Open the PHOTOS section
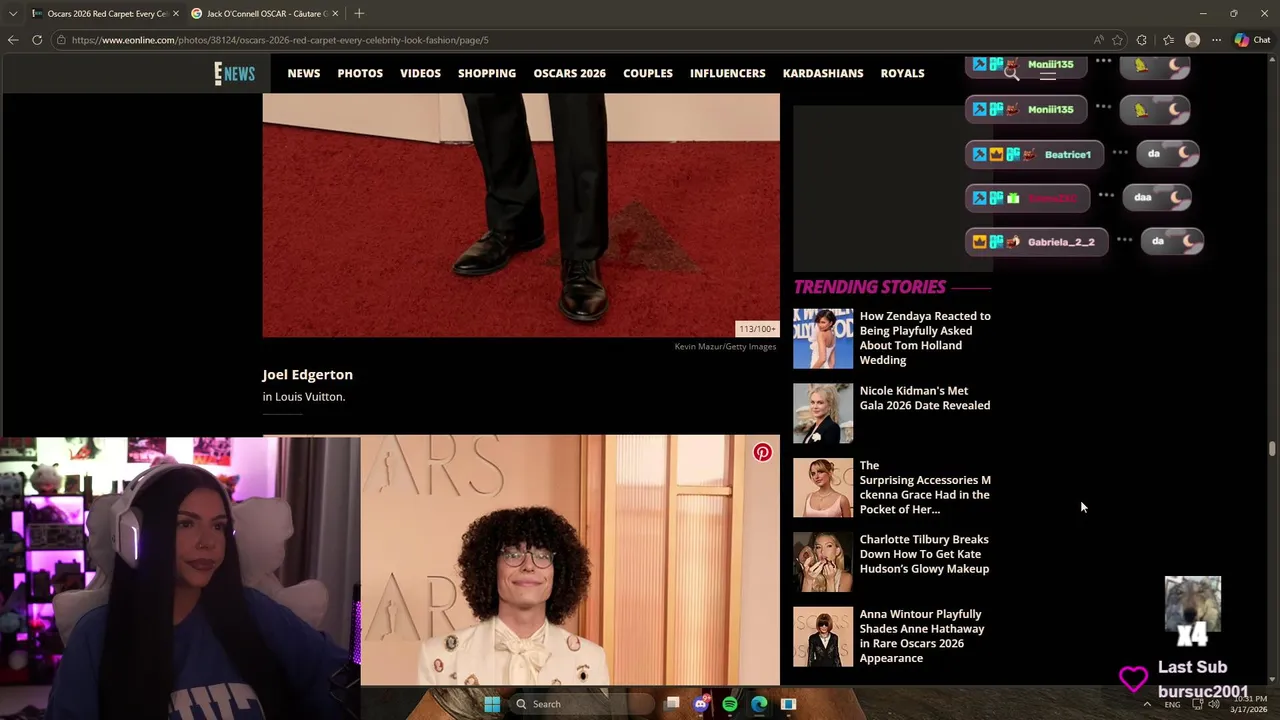Screen dimensions: 1280x720 pos(360,73)
